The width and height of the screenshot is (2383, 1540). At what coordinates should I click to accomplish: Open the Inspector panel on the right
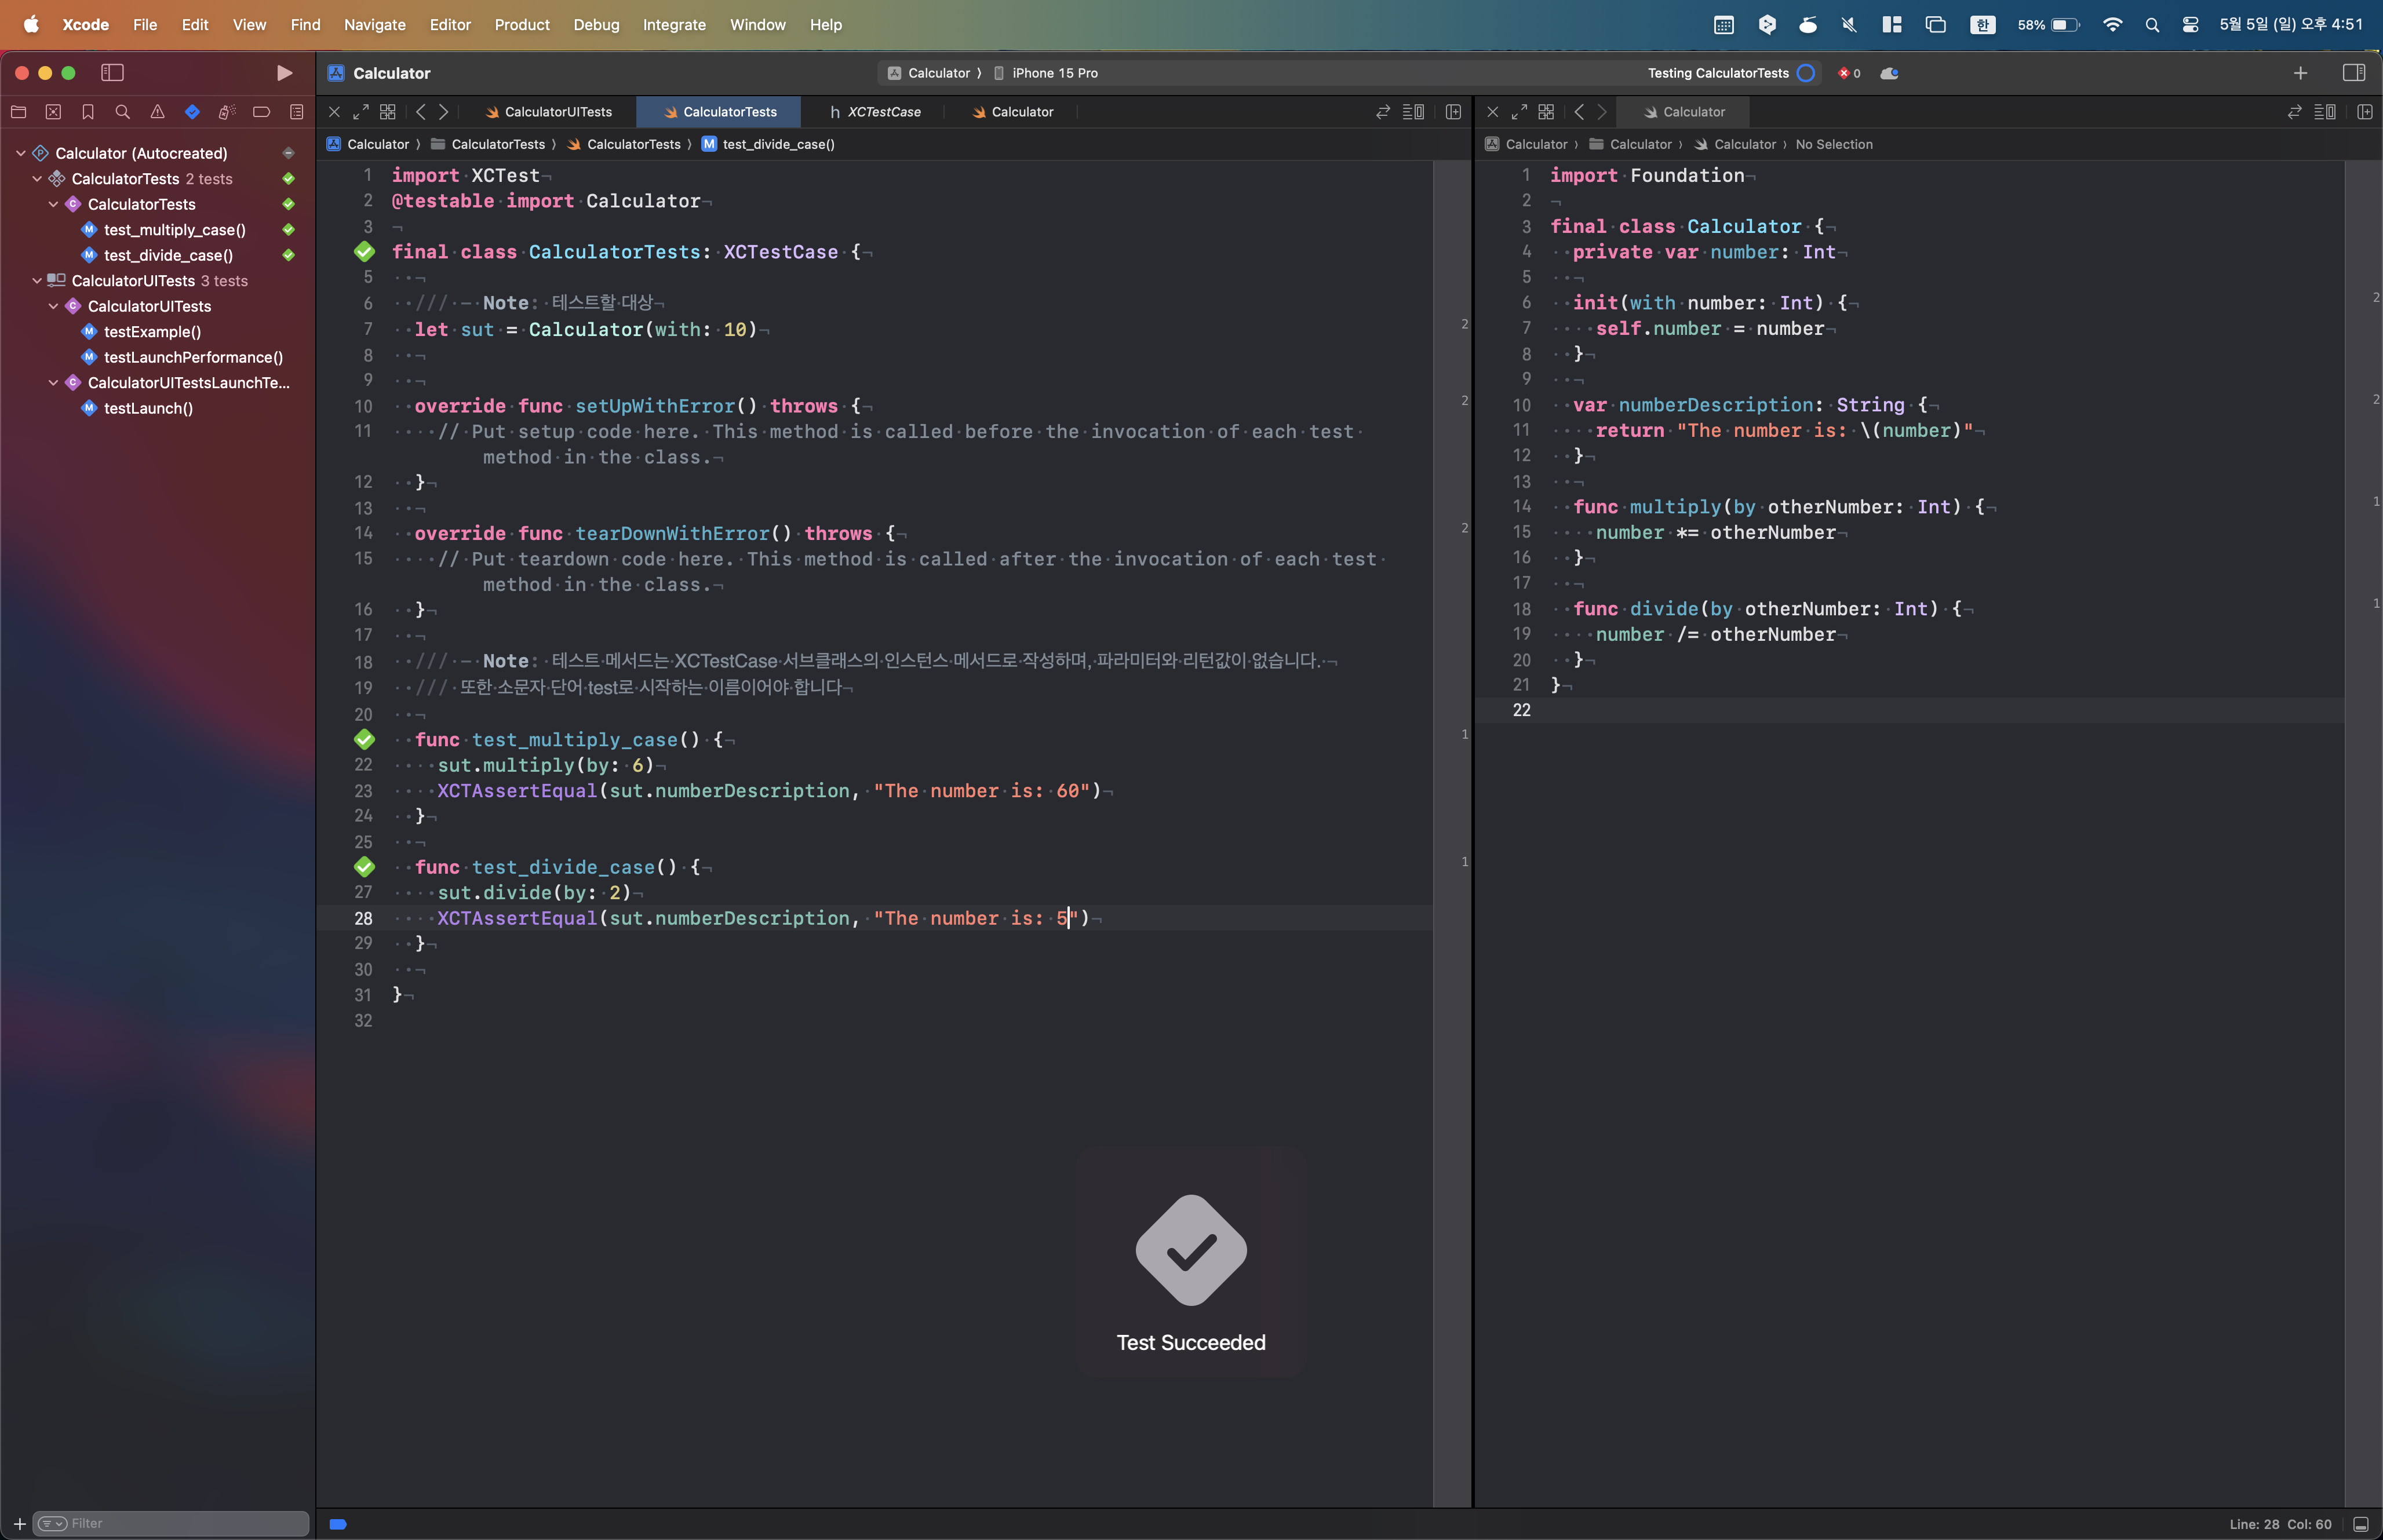point(2355,72)
